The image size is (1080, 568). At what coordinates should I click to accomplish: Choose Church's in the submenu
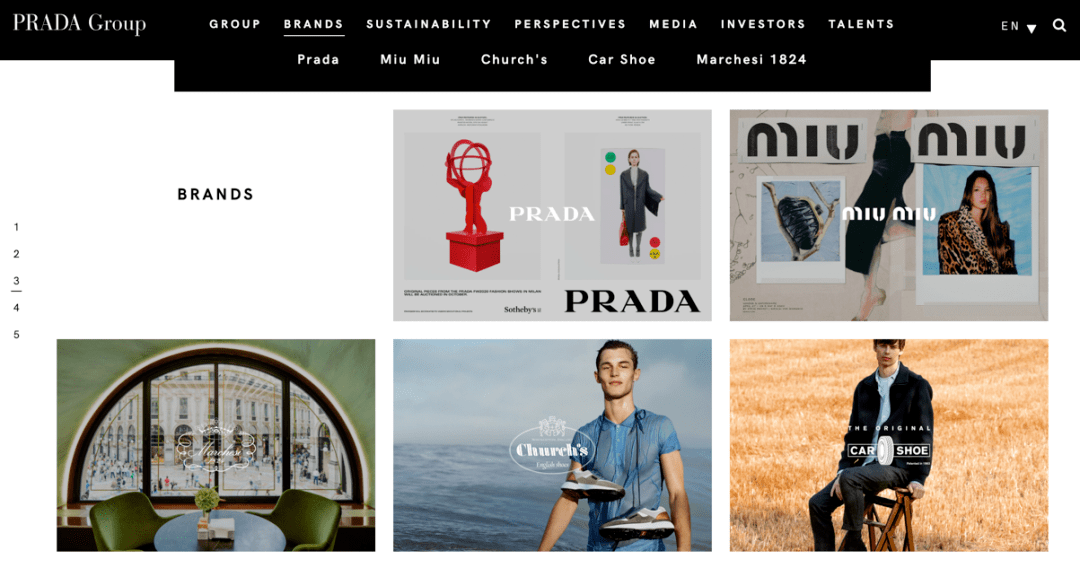pos(515,59)
